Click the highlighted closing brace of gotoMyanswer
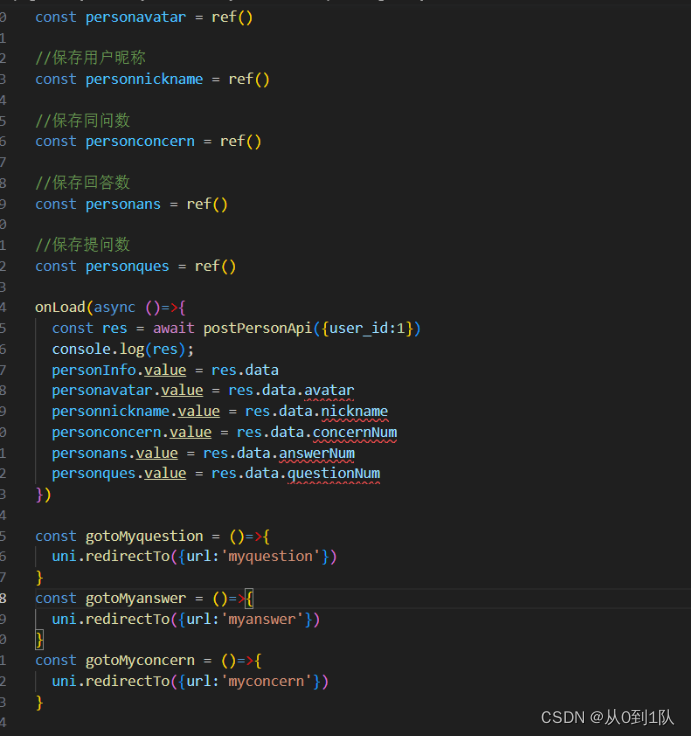 [39, 640]
